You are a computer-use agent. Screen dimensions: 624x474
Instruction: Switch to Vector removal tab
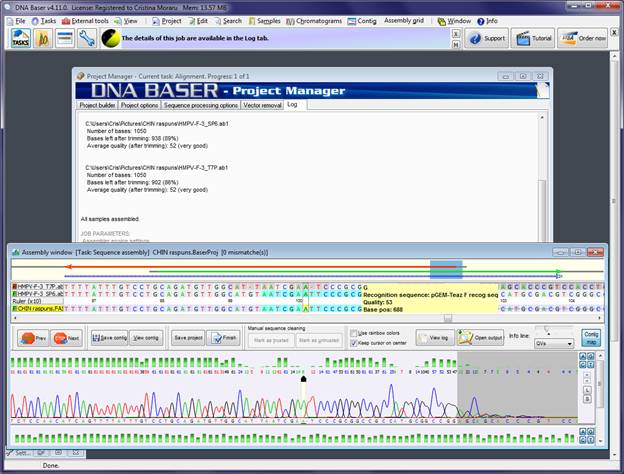point(262,105)
